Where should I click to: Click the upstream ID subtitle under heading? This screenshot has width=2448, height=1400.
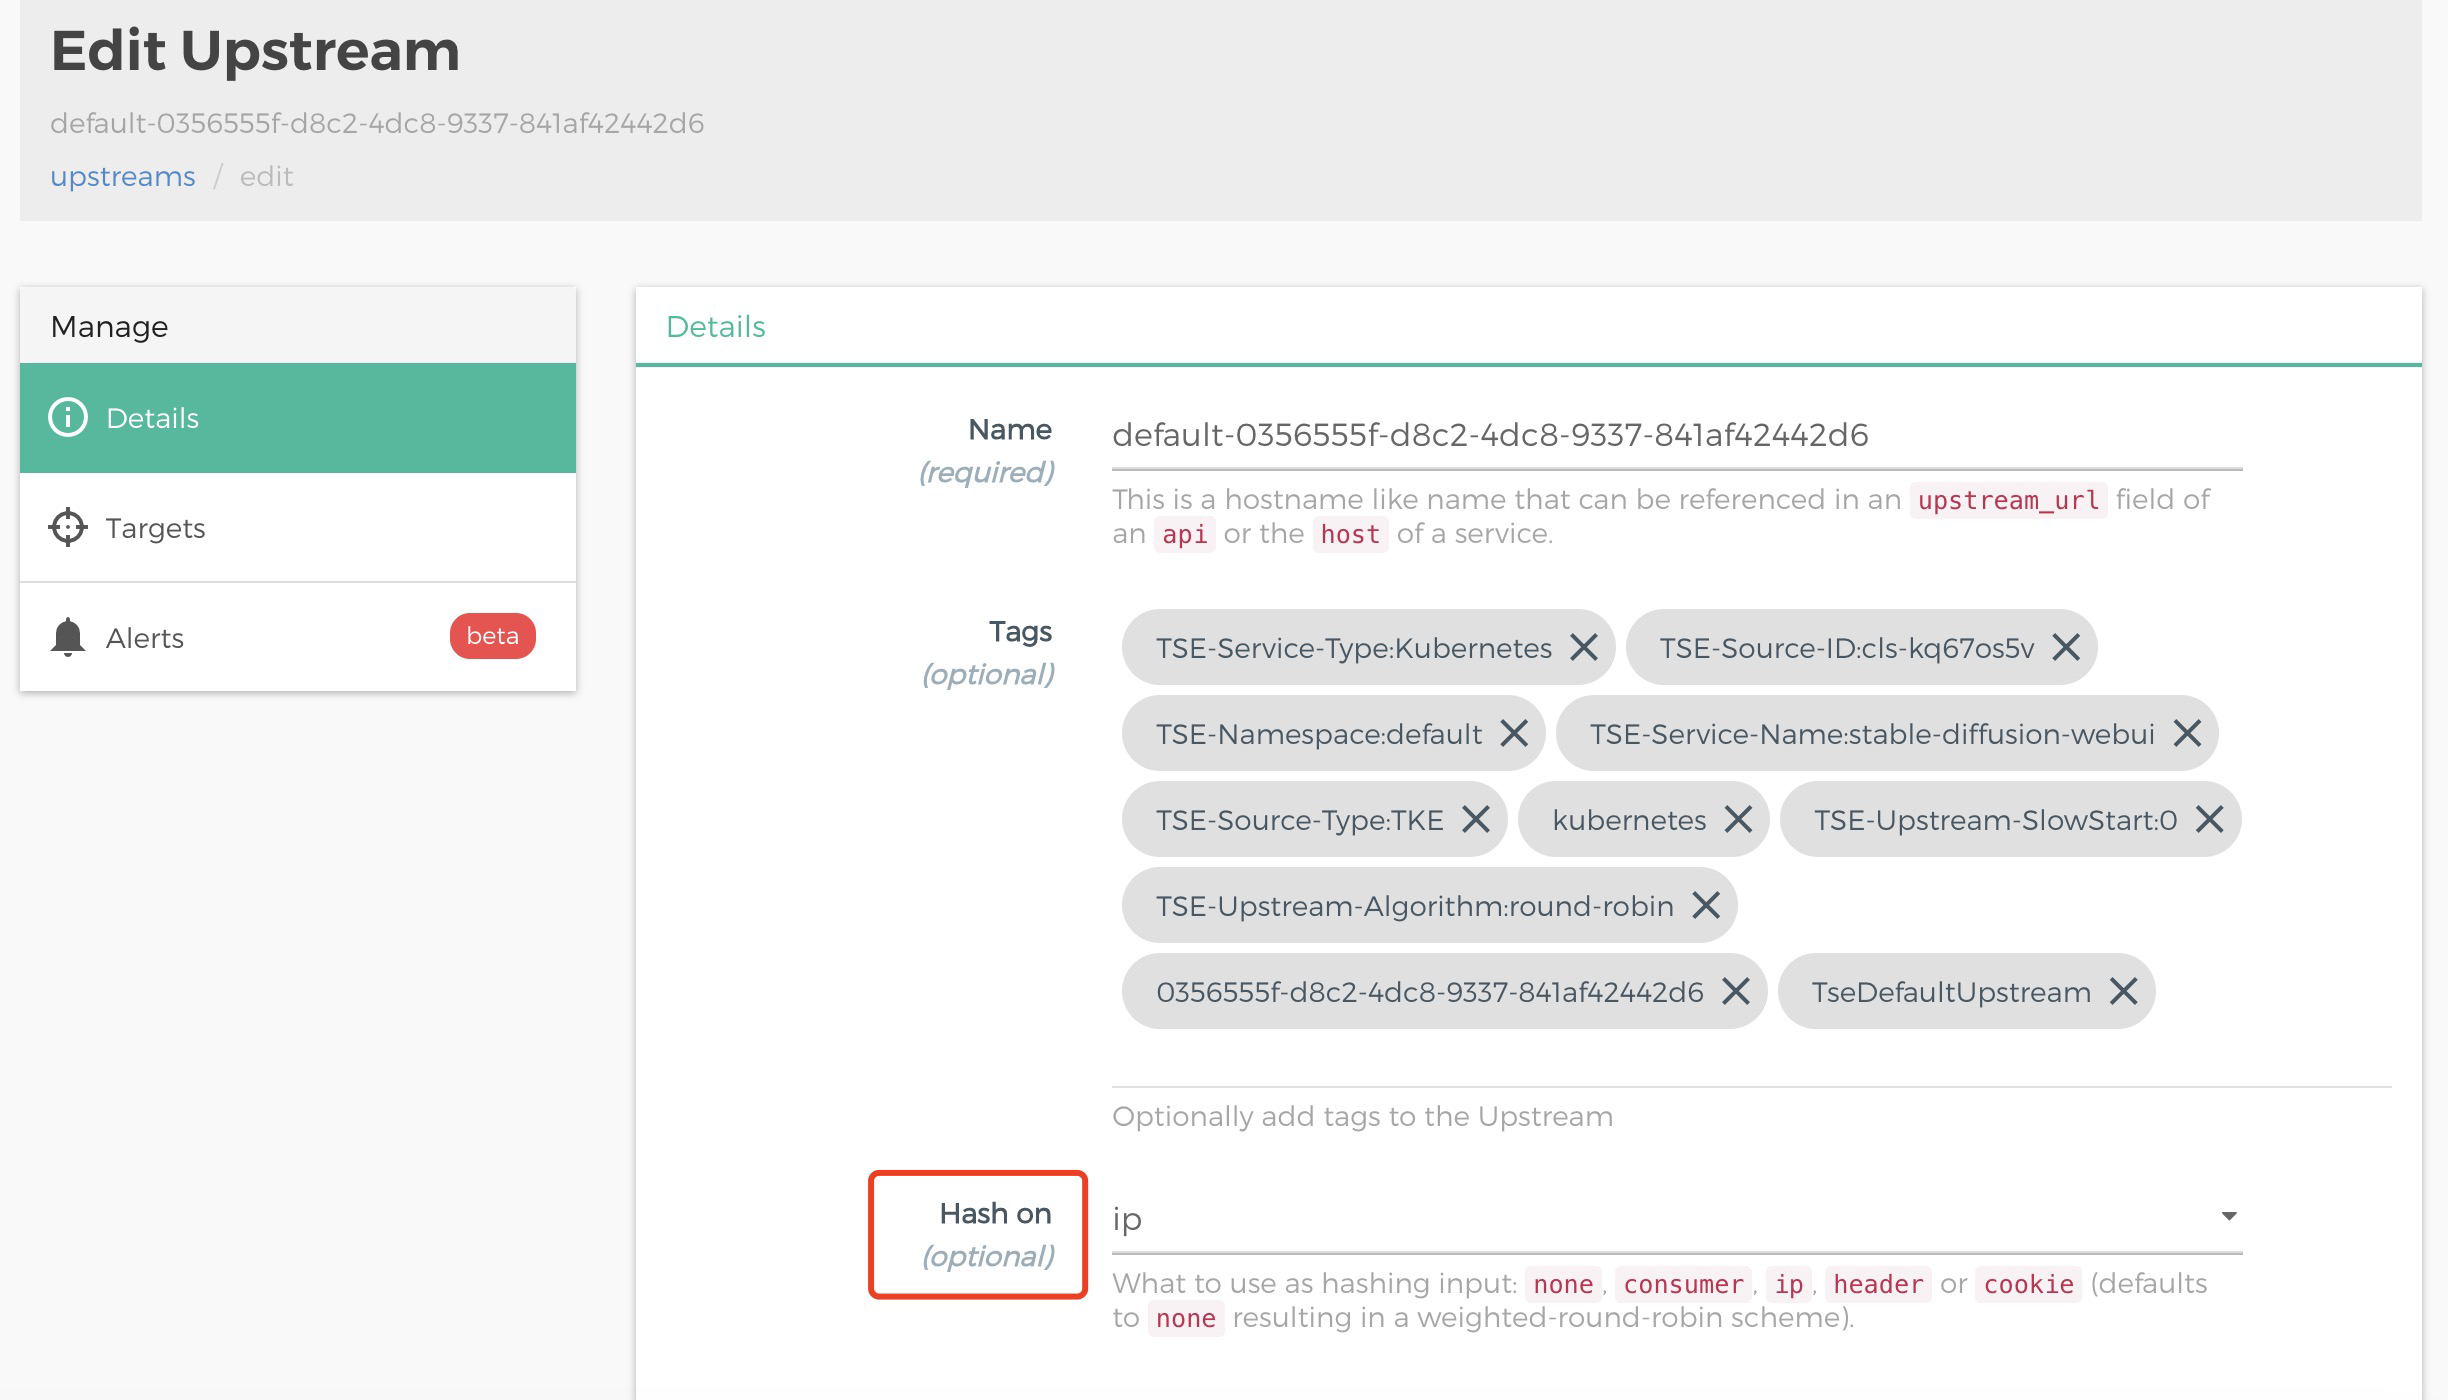(x=377, y=124)
